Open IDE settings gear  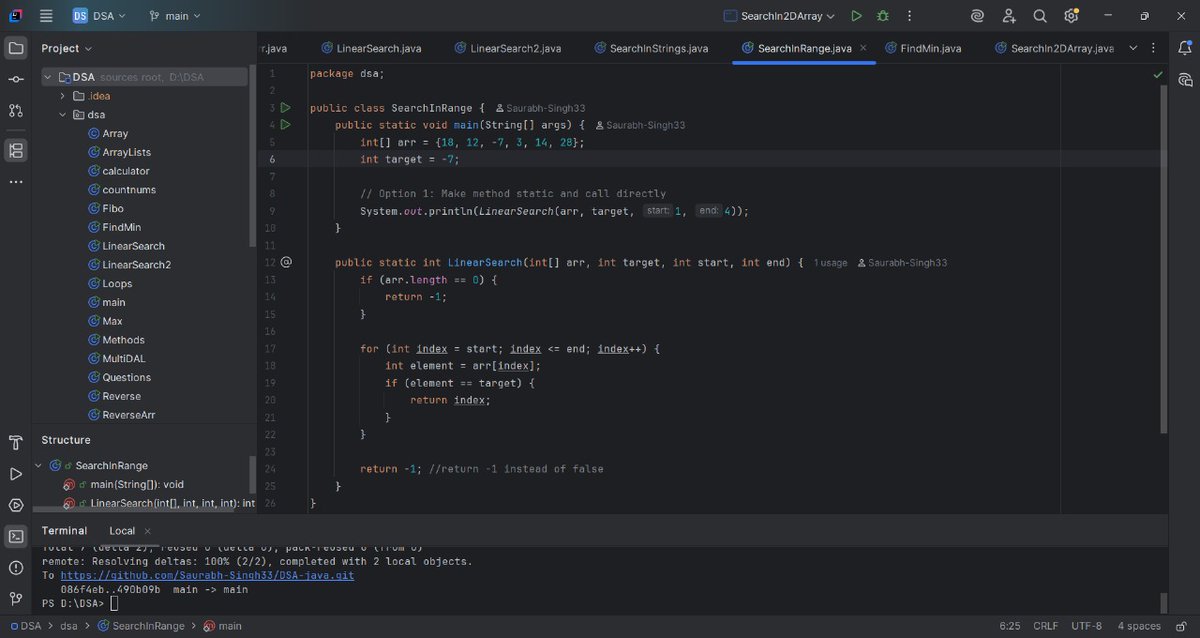(1071, 16)
